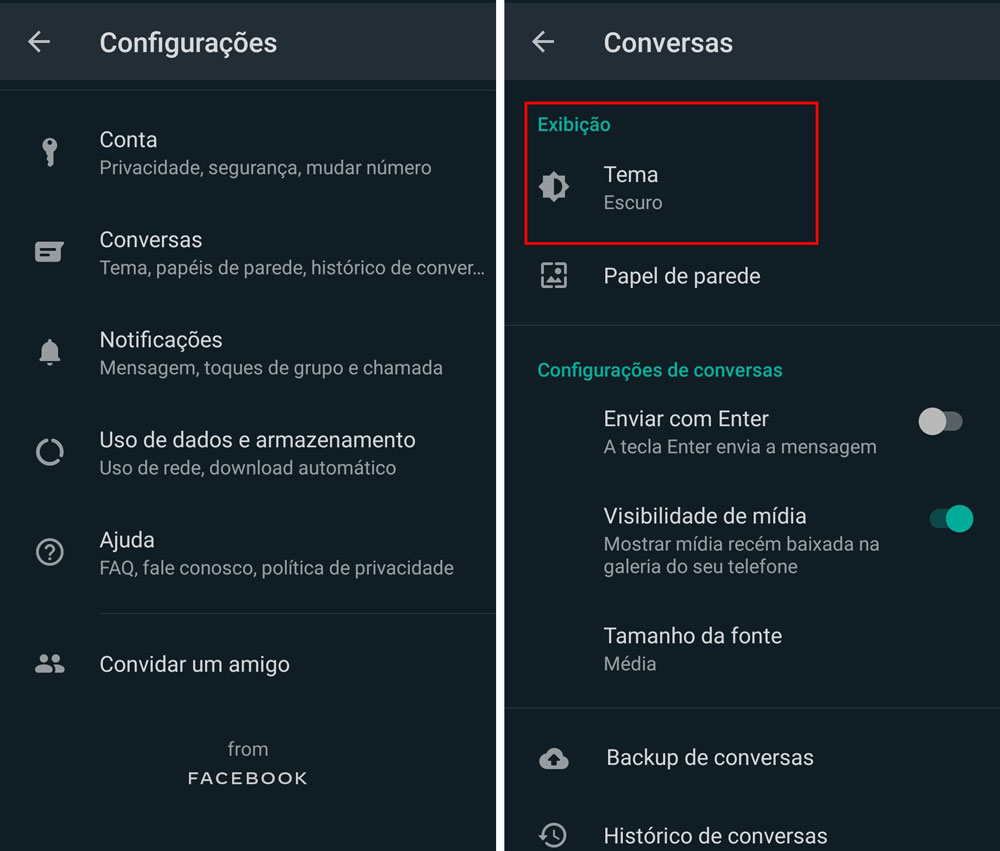Enable the Enviar com Enter switch

941,421
